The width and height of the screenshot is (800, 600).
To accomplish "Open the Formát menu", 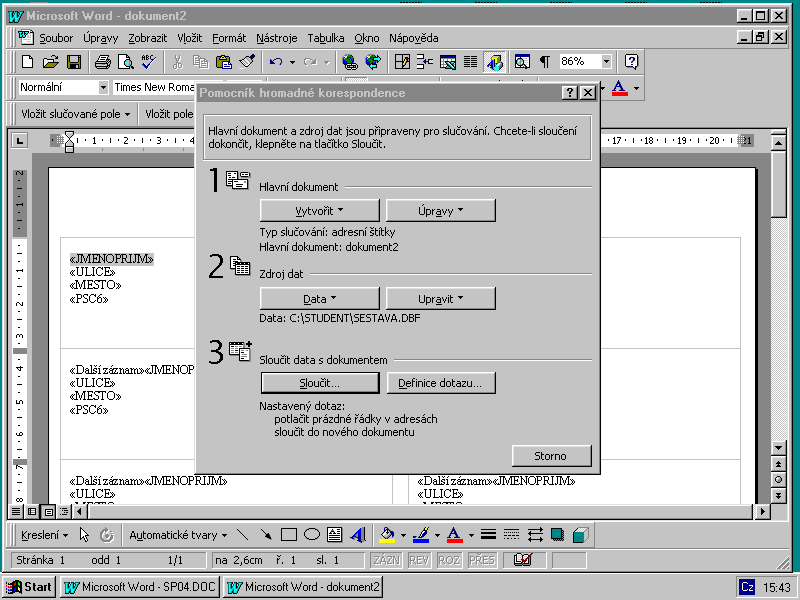I will pyautogui.click(x=229, y=38).
